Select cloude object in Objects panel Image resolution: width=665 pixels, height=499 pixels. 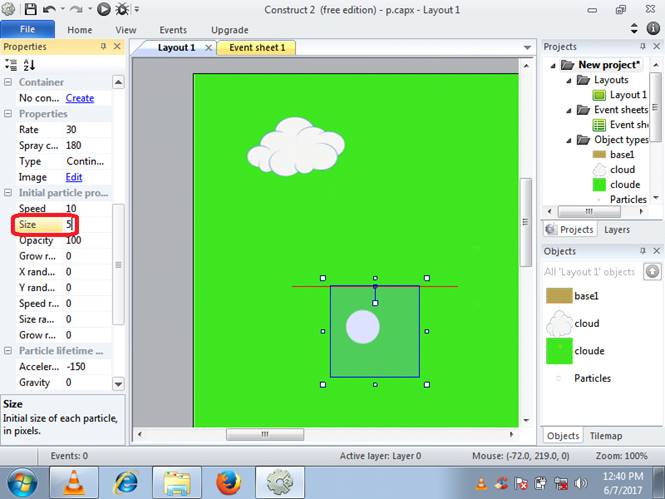pyautogui.click(x=576, y=351)
